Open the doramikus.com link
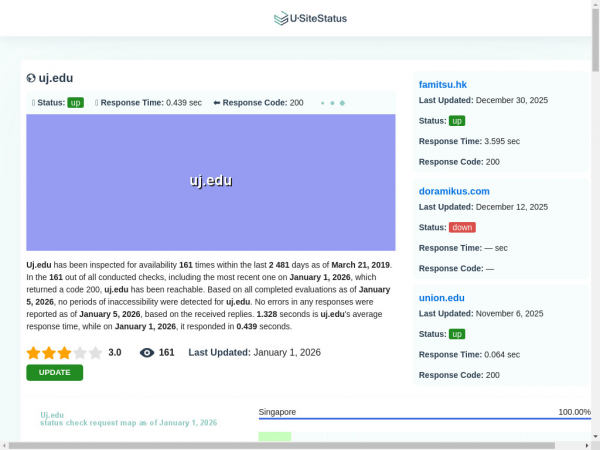600x450 pixels. click(x=453, y=191)
